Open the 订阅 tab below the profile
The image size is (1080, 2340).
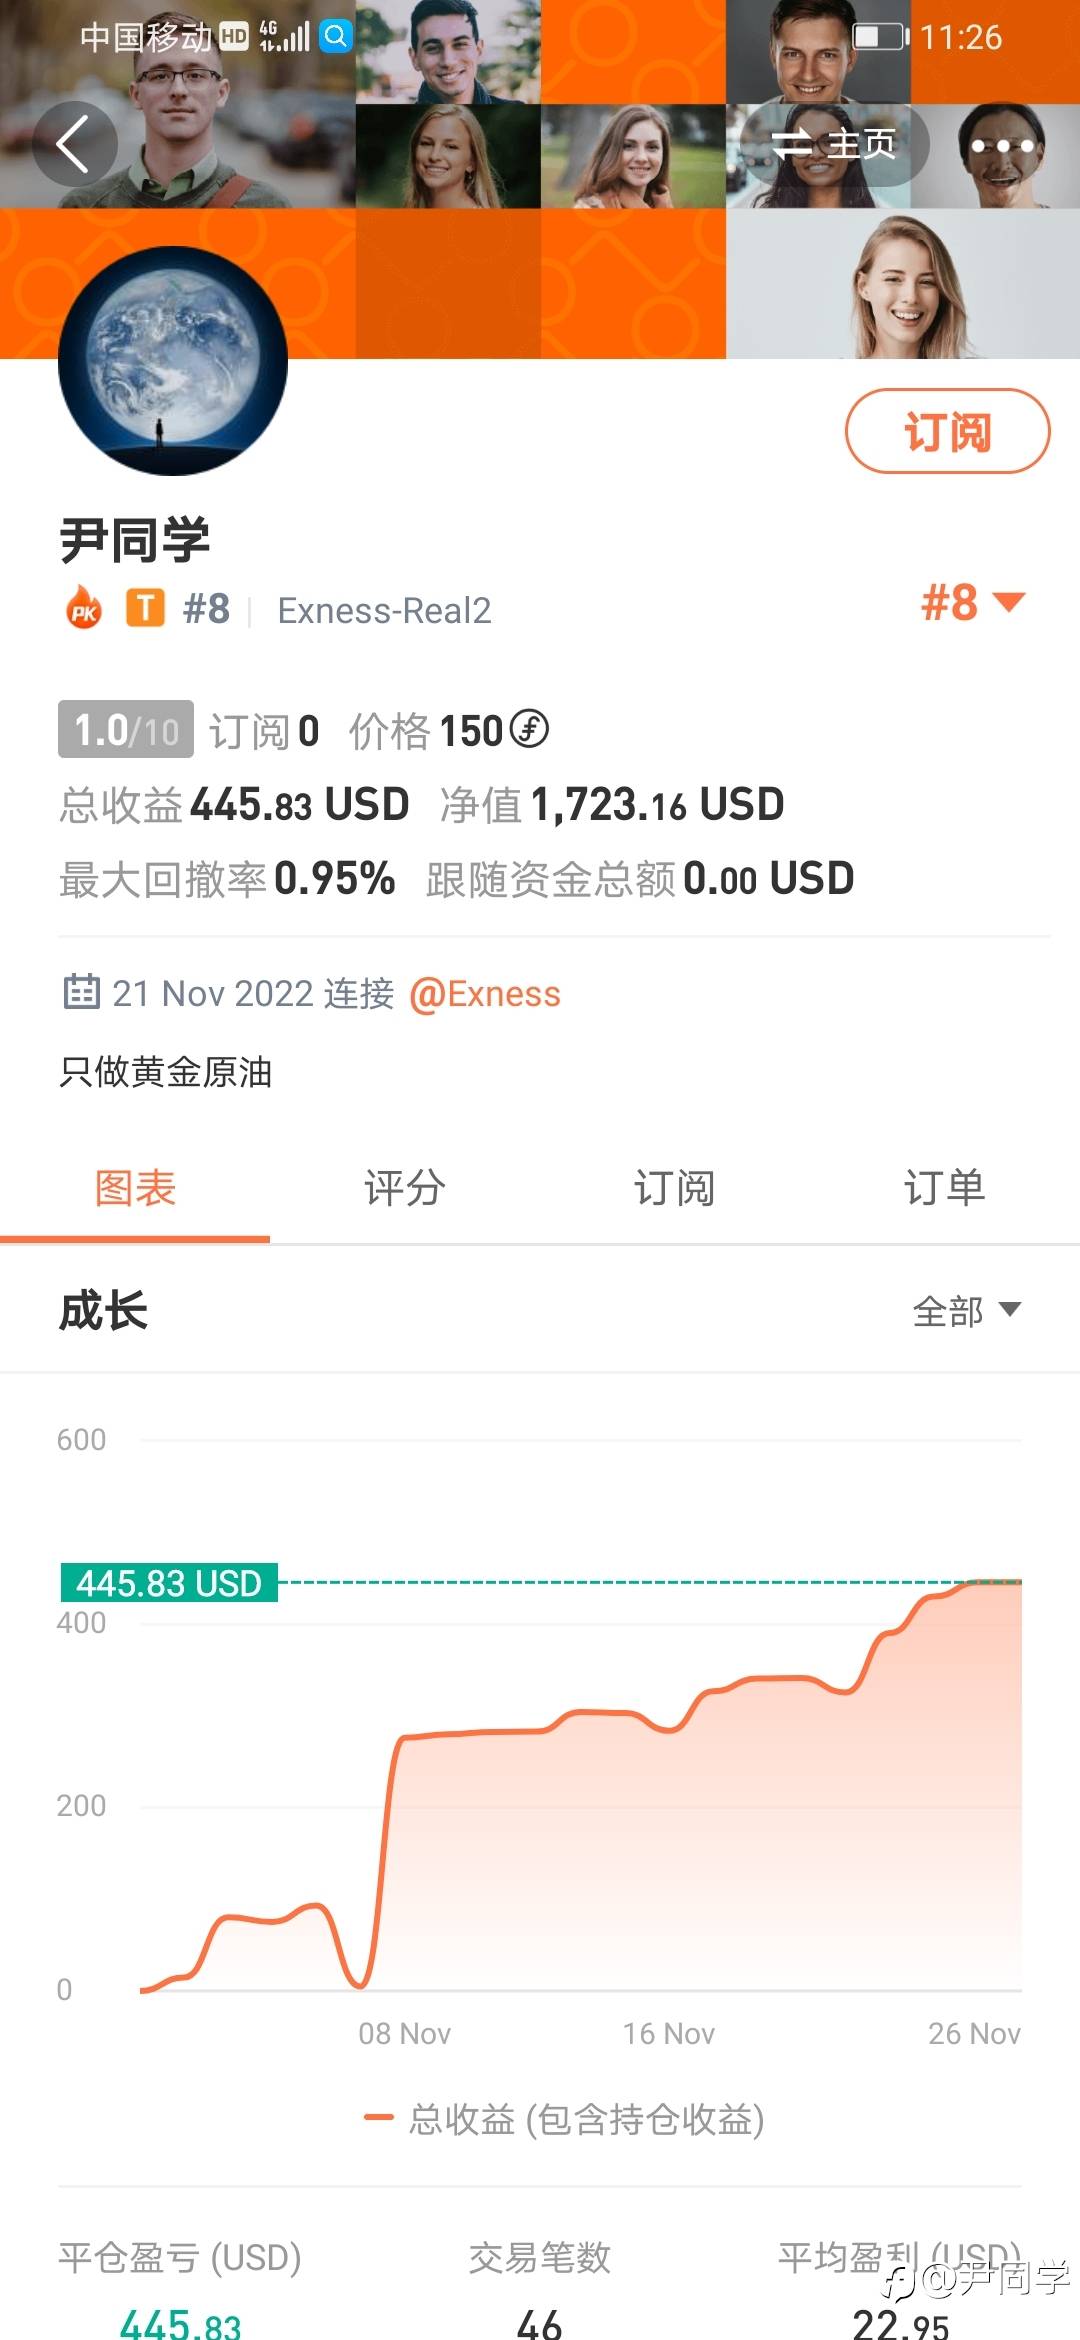[674, 1188]
